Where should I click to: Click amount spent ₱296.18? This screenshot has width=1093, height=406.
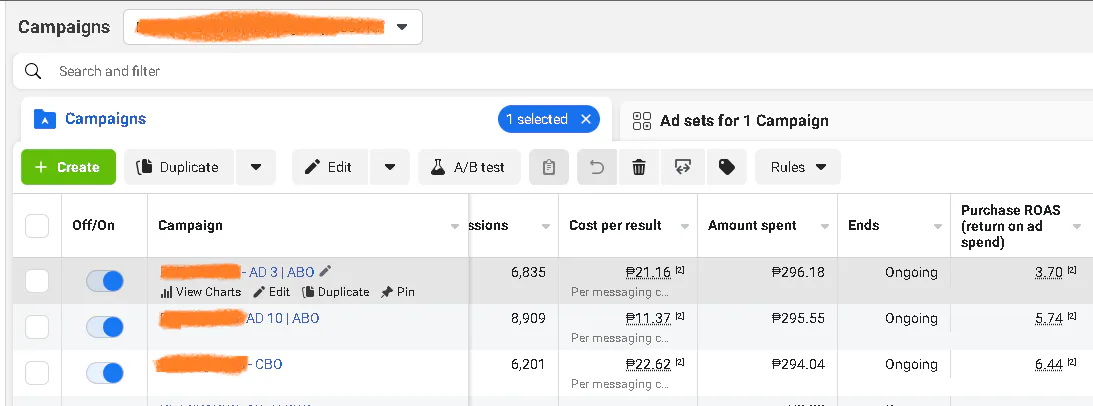(x=798, y=272)
